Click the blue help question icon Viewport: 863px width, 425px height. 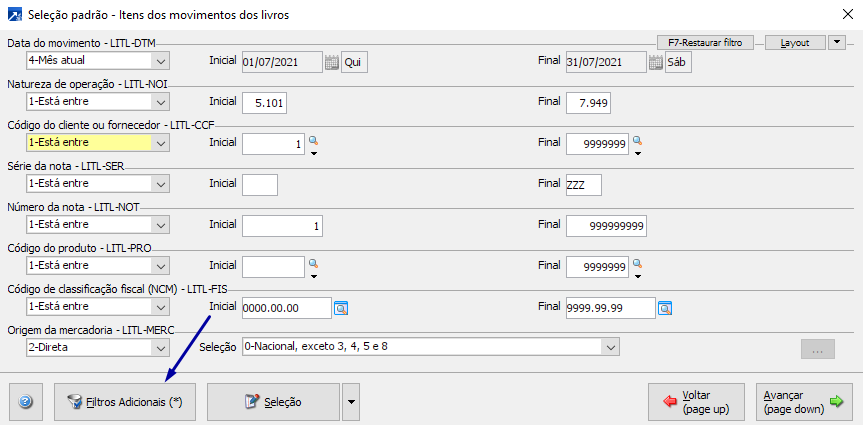(x=26, y=401)
